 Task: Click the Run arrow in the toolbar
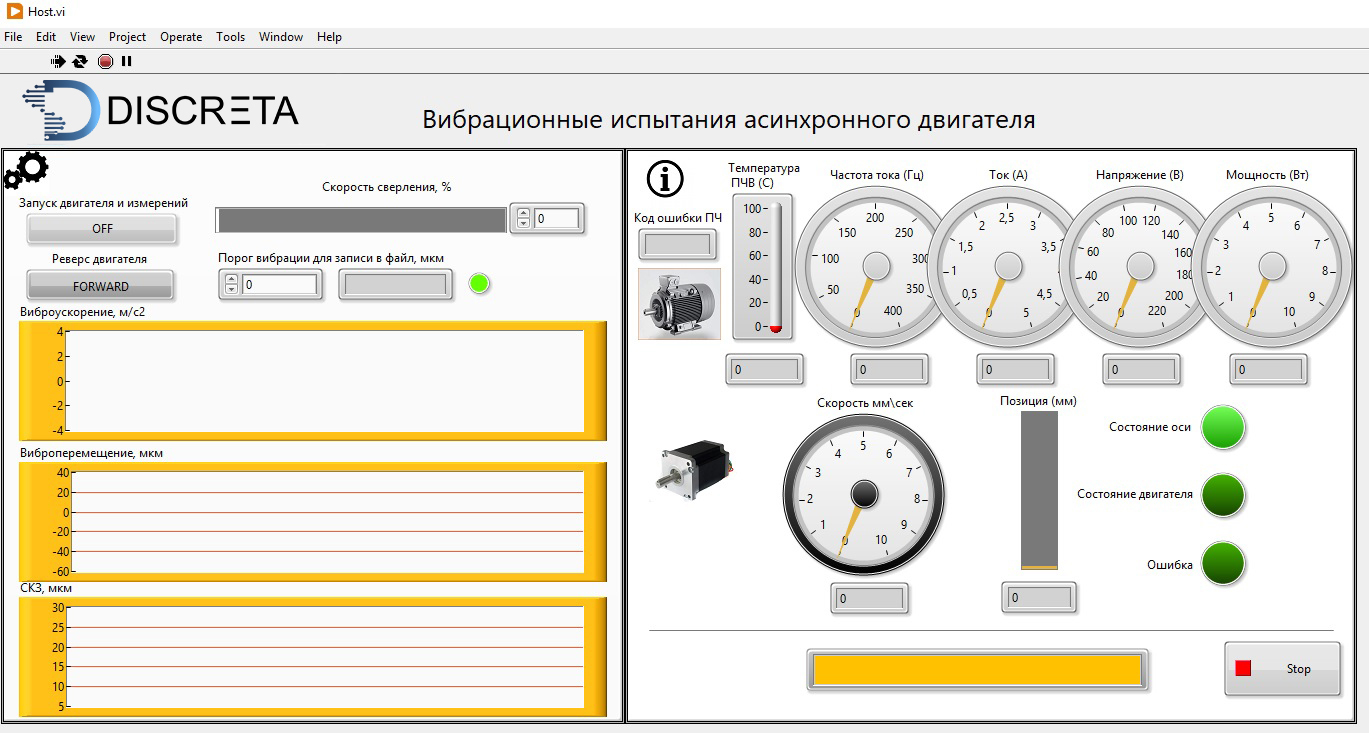58,61
